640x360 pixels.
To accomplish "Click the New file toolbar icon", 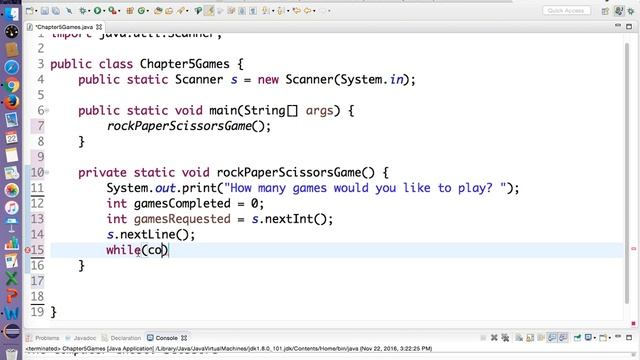I will click(x=29, y=11).
